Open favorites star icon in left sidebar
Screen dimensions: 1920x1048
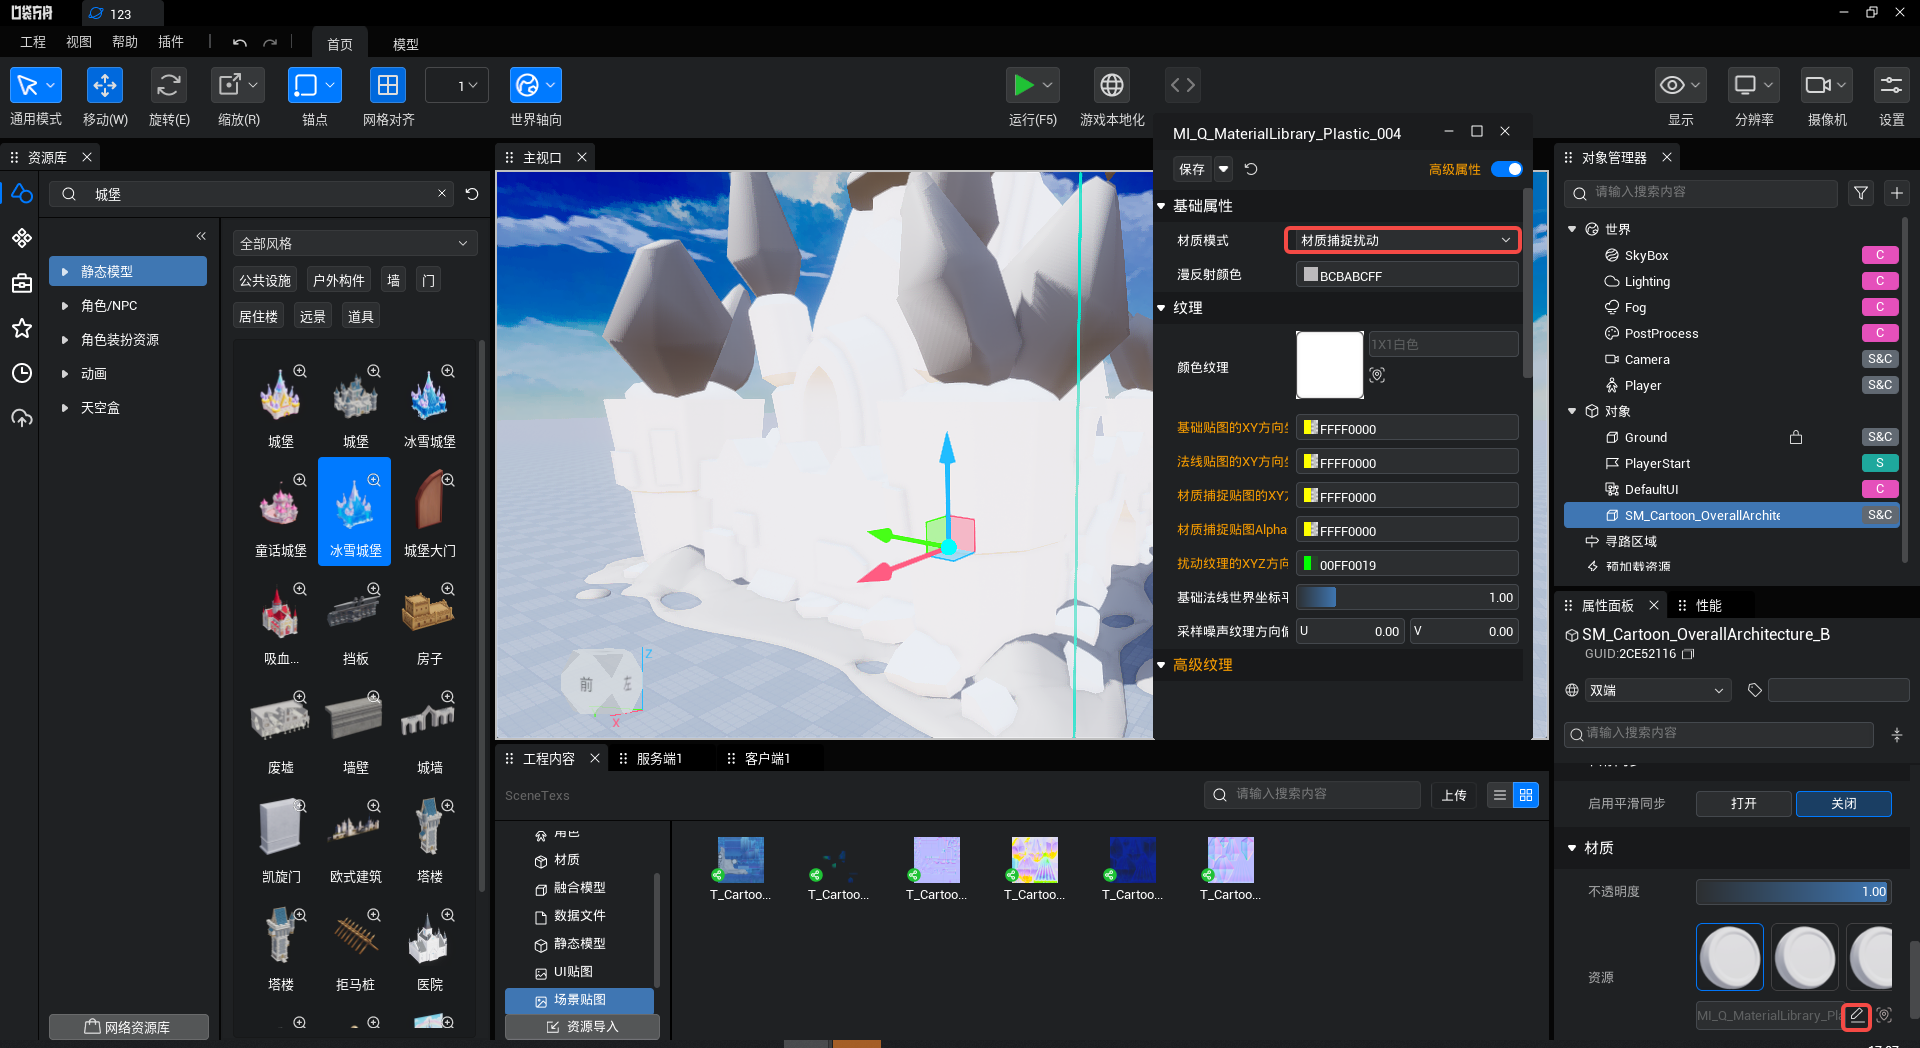(22, 328)
